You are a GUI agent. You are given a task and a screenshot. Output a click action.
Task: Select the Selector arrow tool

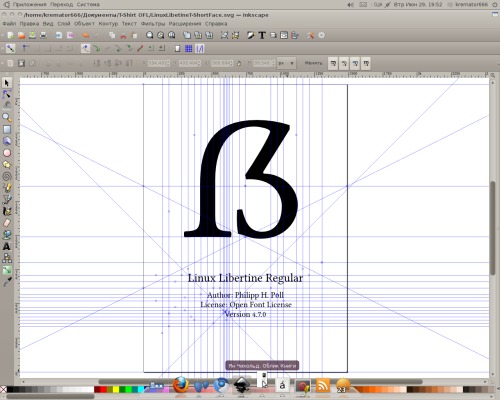click(7, 82)
